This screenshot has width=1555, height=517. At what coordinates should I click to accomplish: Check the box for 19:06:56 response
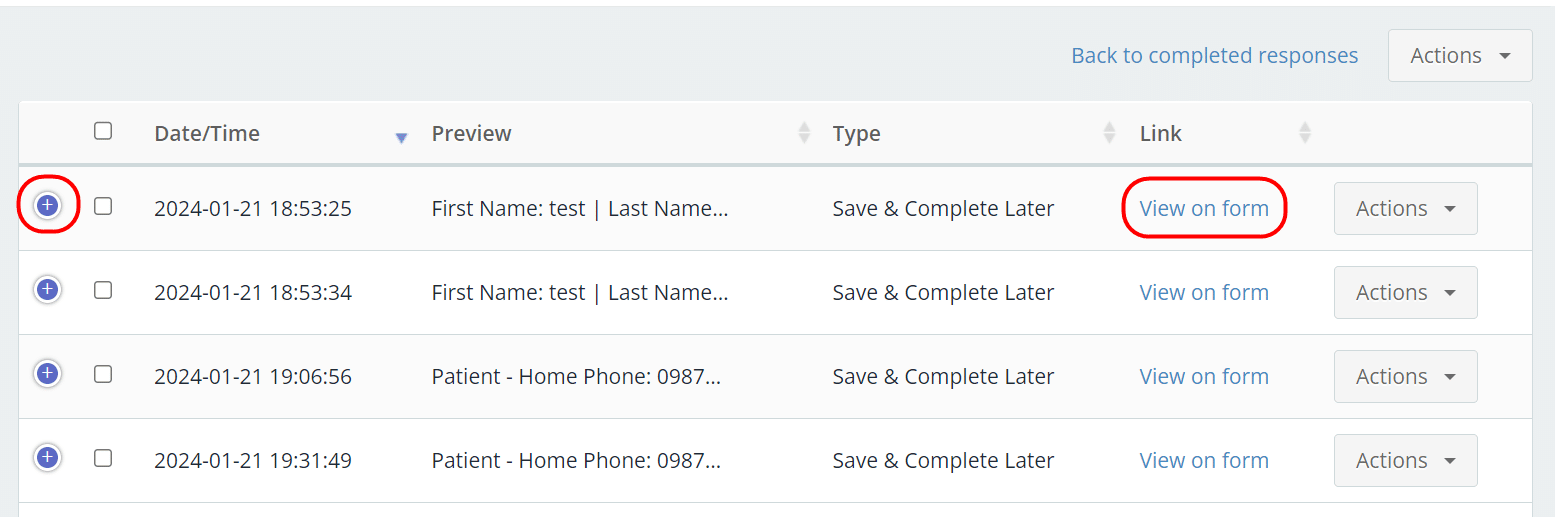pyautogui.click(x=103, y=374)
